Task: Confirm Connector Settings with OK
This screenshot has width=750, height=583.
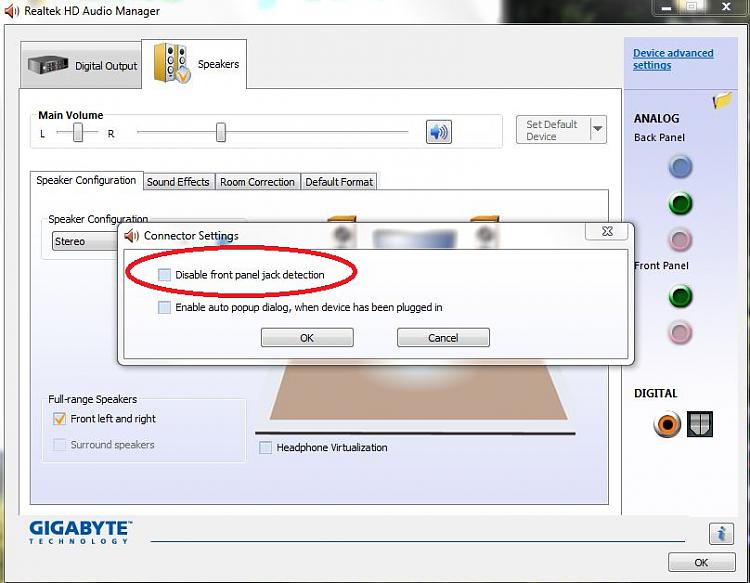Action: tap(307, 338)
